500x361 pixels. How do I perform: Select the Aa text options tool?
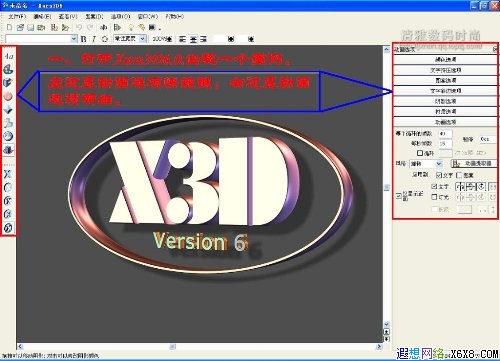8,56
